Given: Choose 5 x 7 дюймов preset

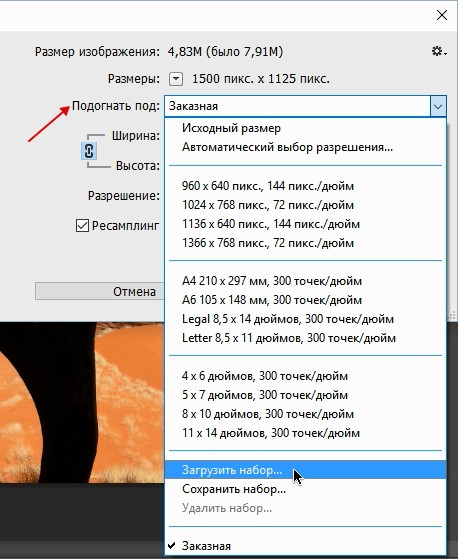Looking at the screenshot, I should [x=305, y=395].
